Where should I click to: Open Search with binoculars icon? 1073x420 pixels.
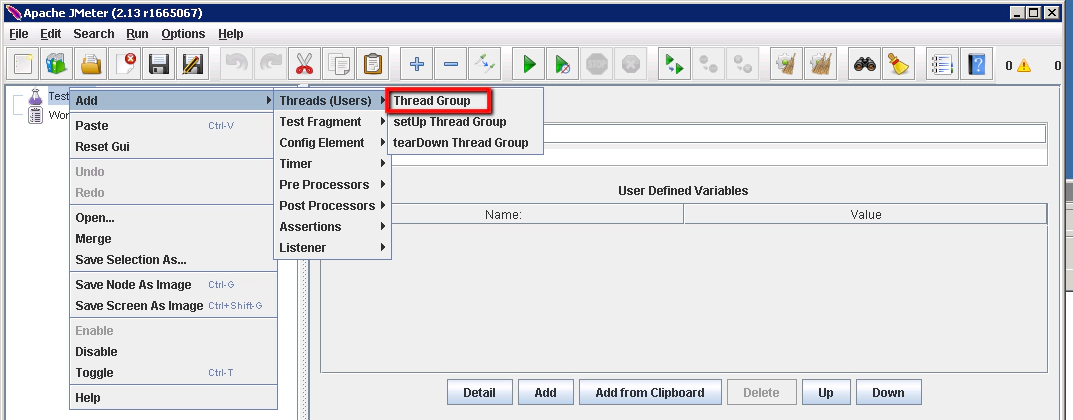pos(865,64)
